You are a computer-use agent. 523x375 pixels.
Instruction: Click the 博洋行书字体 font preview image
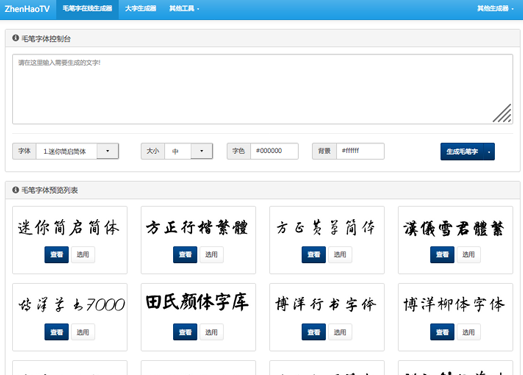(x=326, y=305)
